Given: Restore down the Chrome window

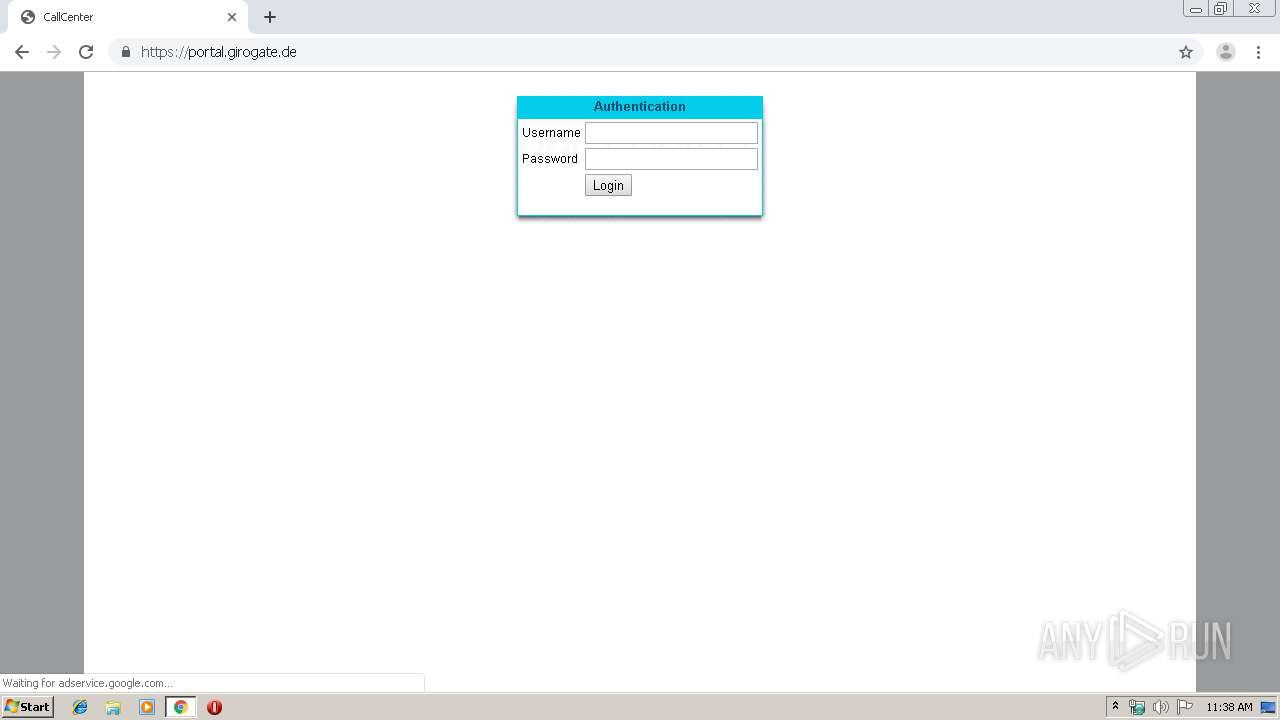Looking at the screenshot, I should pos(1221,9).
